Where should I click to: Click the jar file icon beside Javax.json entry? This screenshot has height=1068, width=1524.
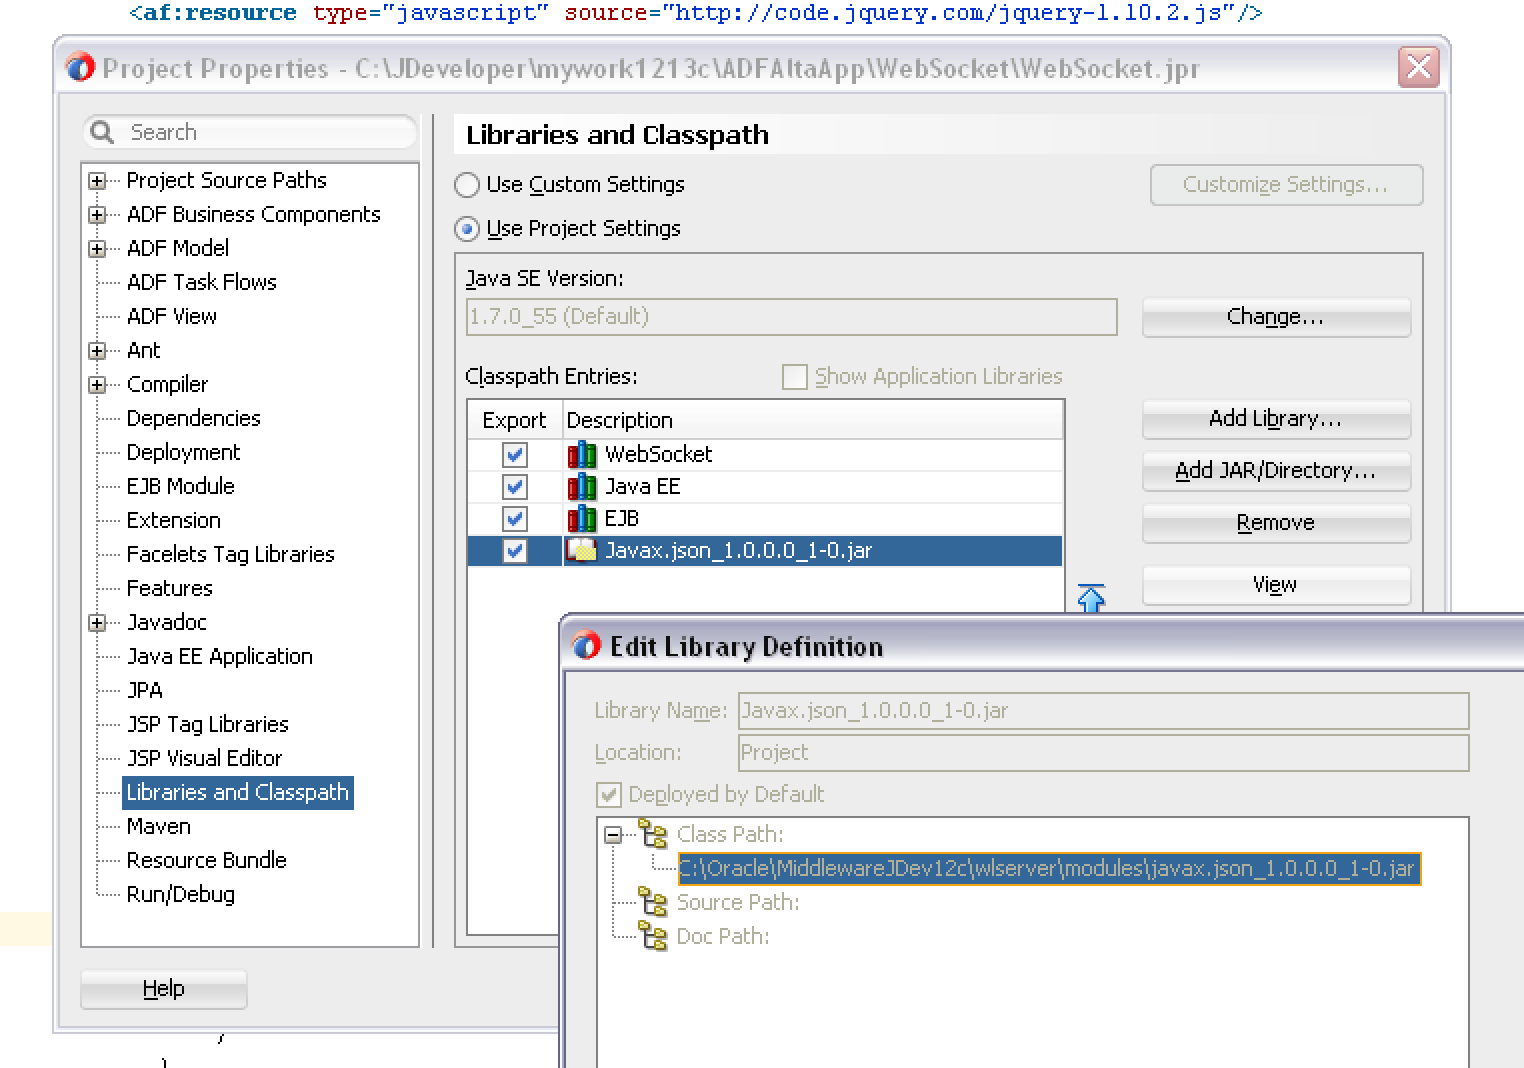pyautogui.click(x=583, y=551)
